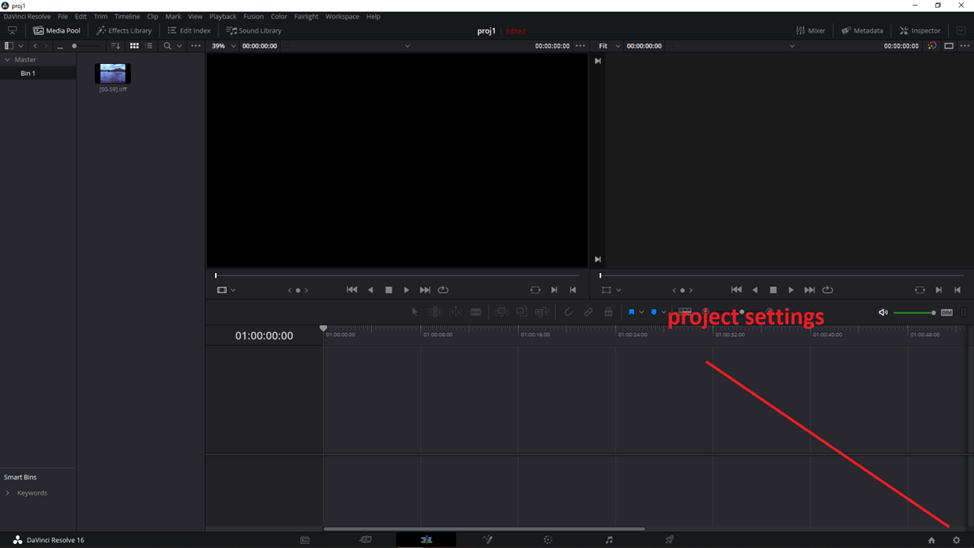The width and height of the screenshot is (974, 548).
Task: Click the blue Marker icon
Action: 653,312
